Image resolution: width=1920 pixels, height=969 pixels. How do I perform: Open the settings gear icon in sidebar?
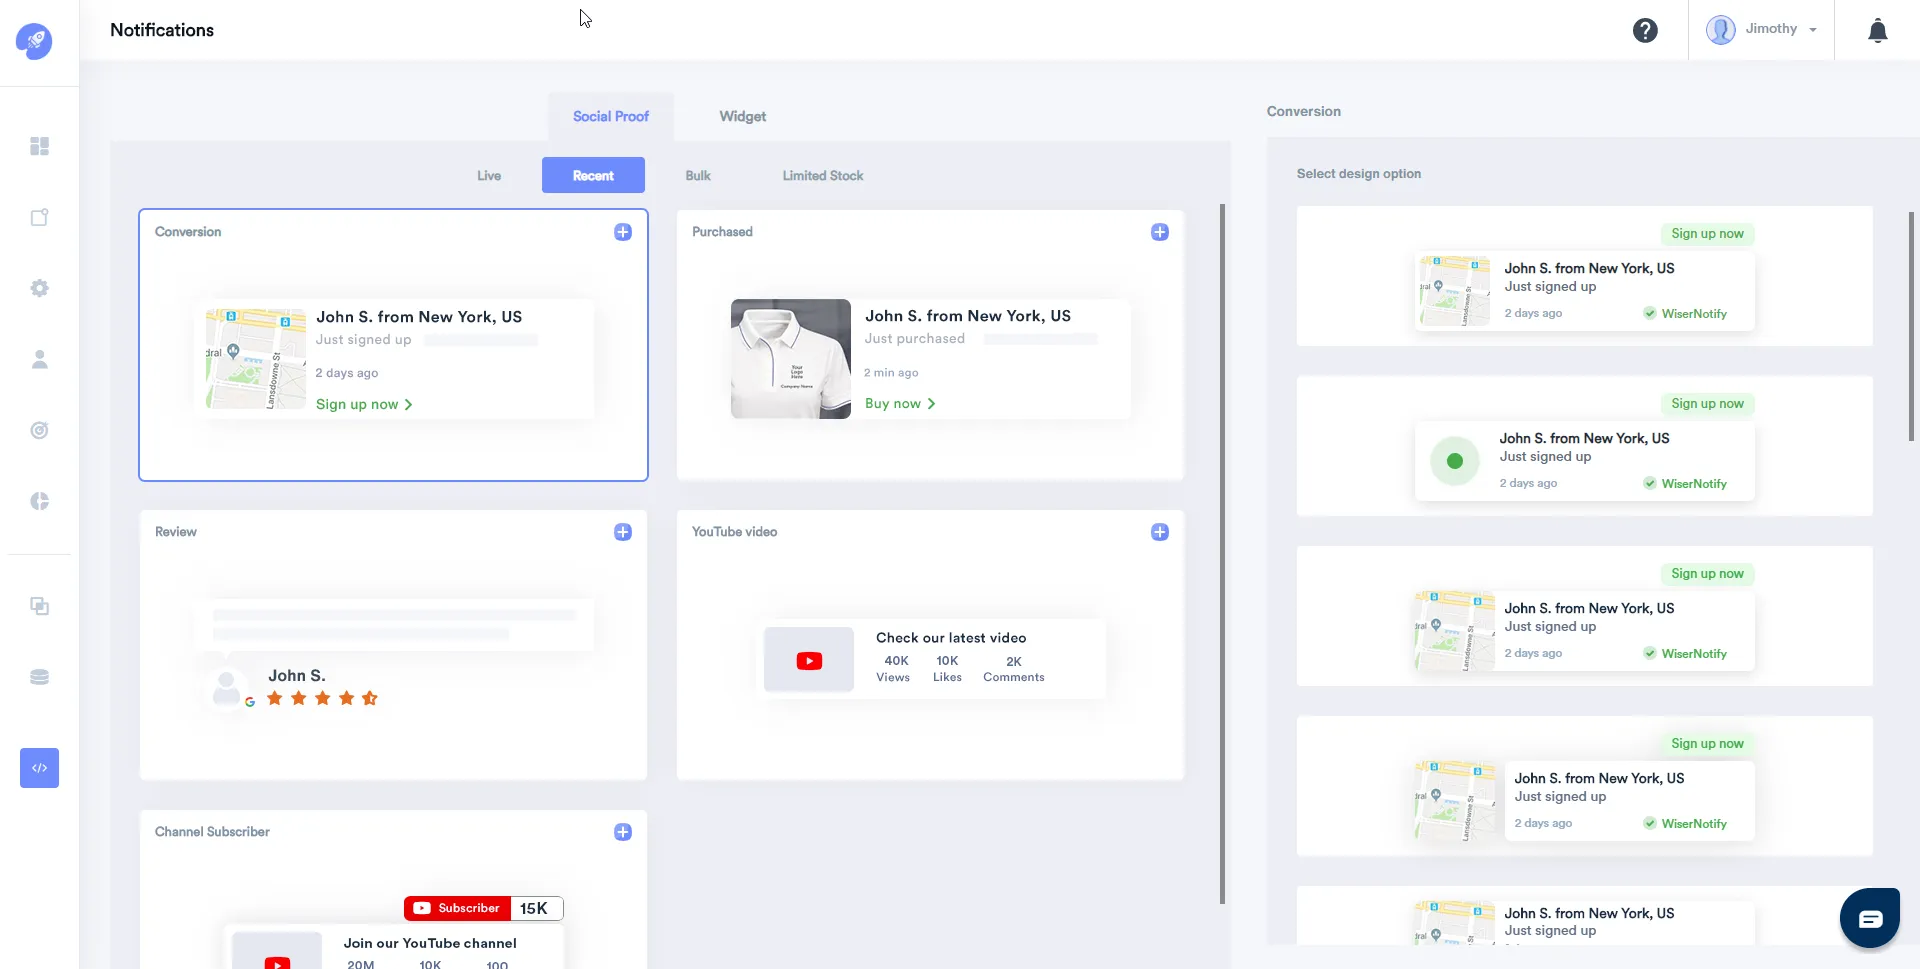[40, 288]
